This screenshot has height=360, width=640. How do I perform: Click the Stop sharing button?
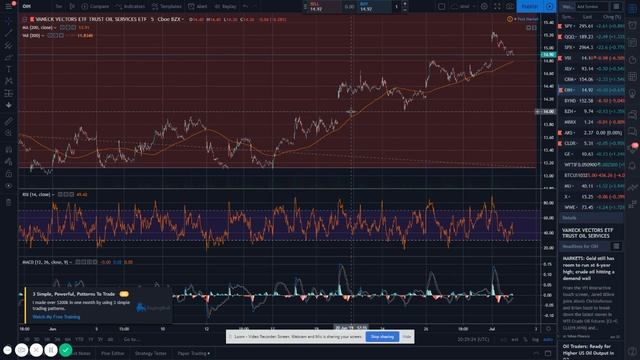pos(382,337)
